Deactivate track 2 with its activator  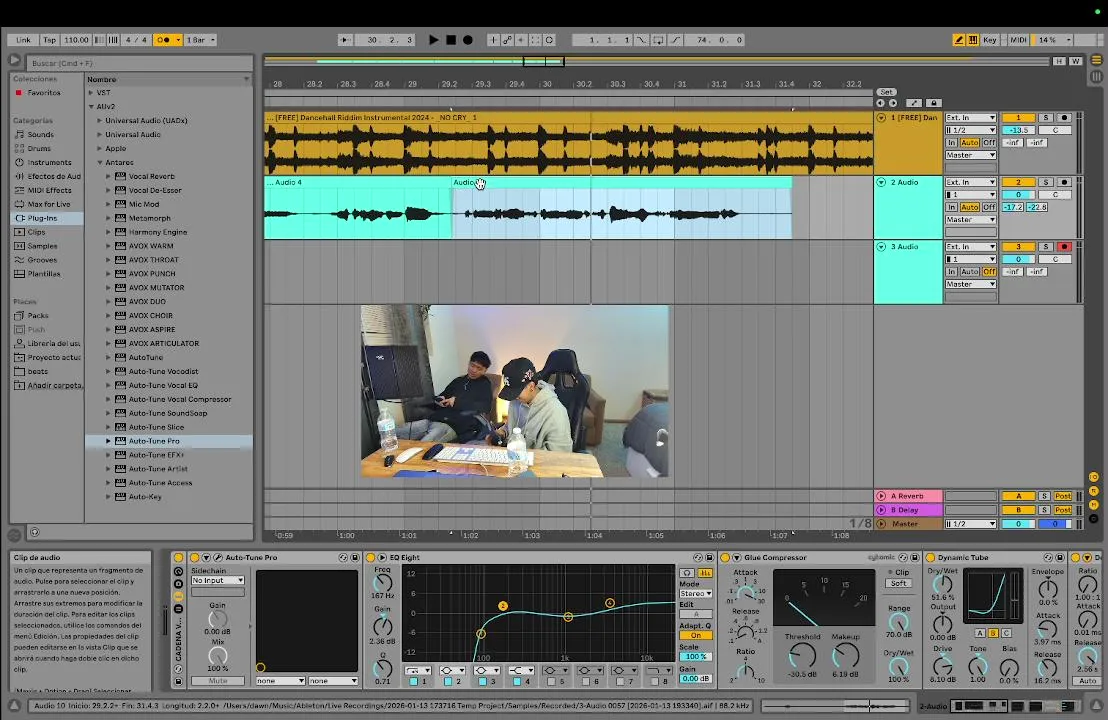[1018, 182]
